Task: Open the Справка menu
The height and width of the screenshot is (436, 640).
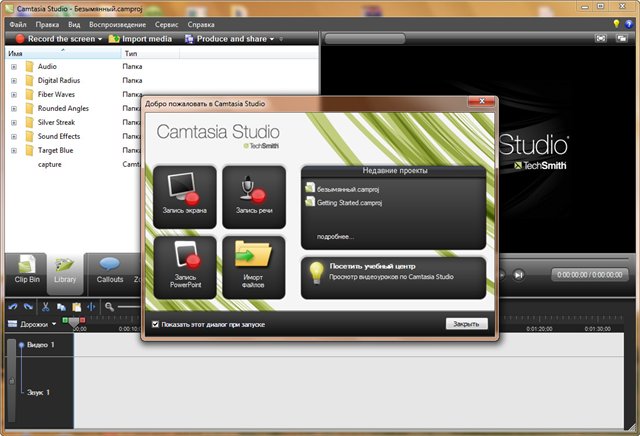Action: coord(201,24)
